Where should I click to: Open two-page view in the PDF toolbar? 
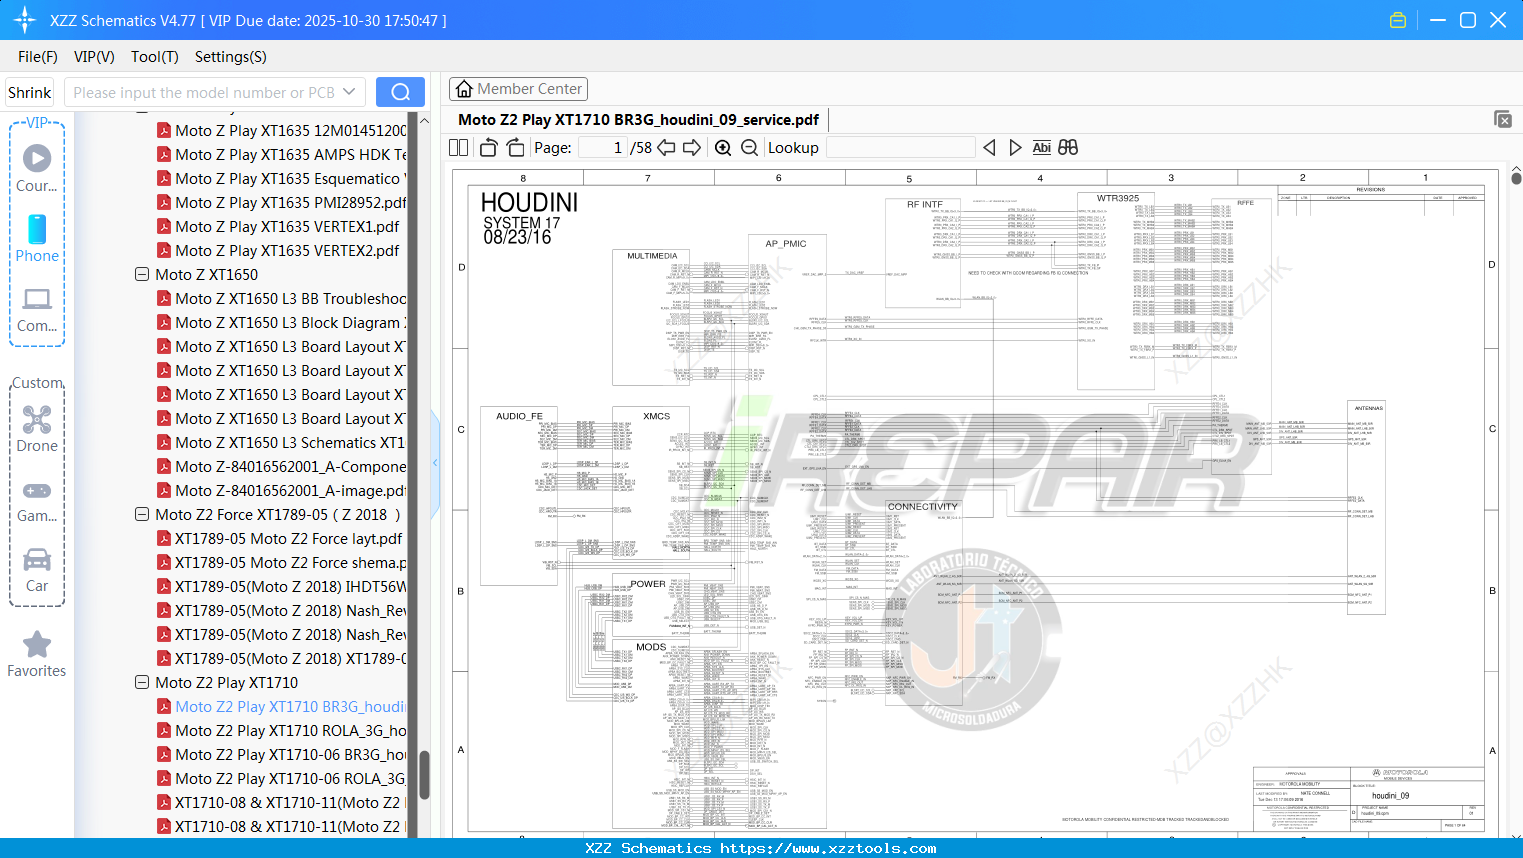pyautogui.click(x=457, y=147)
